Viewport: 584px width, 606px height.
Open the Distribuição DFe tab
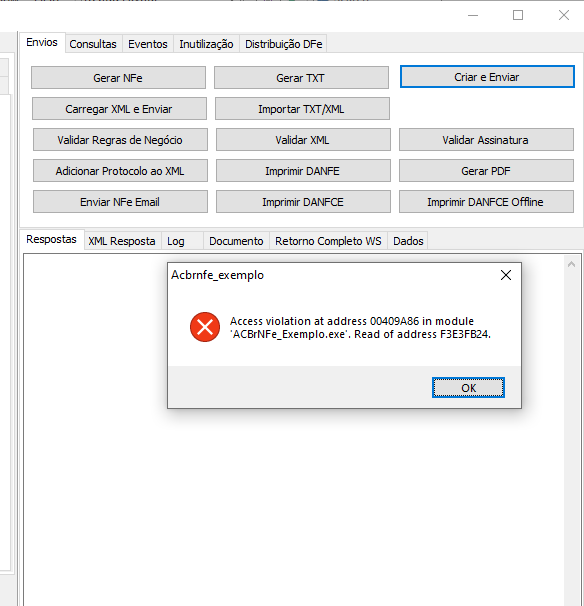(283, 44)
